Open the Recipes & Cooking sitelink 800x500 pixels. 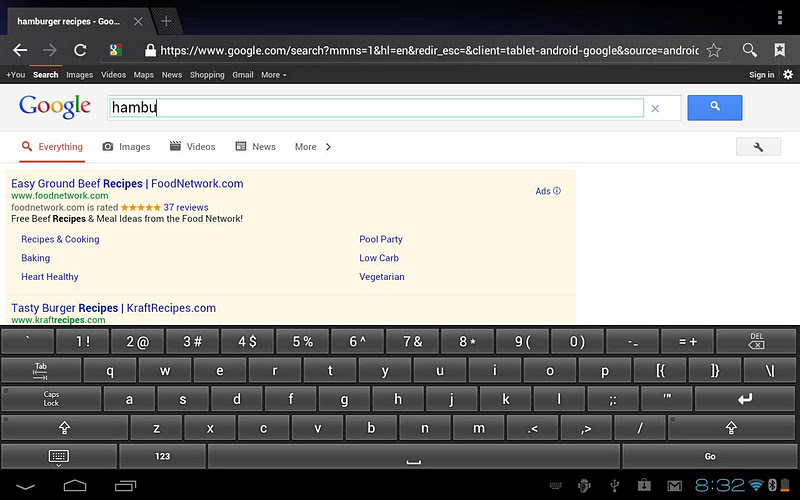(x=60, y=239)
